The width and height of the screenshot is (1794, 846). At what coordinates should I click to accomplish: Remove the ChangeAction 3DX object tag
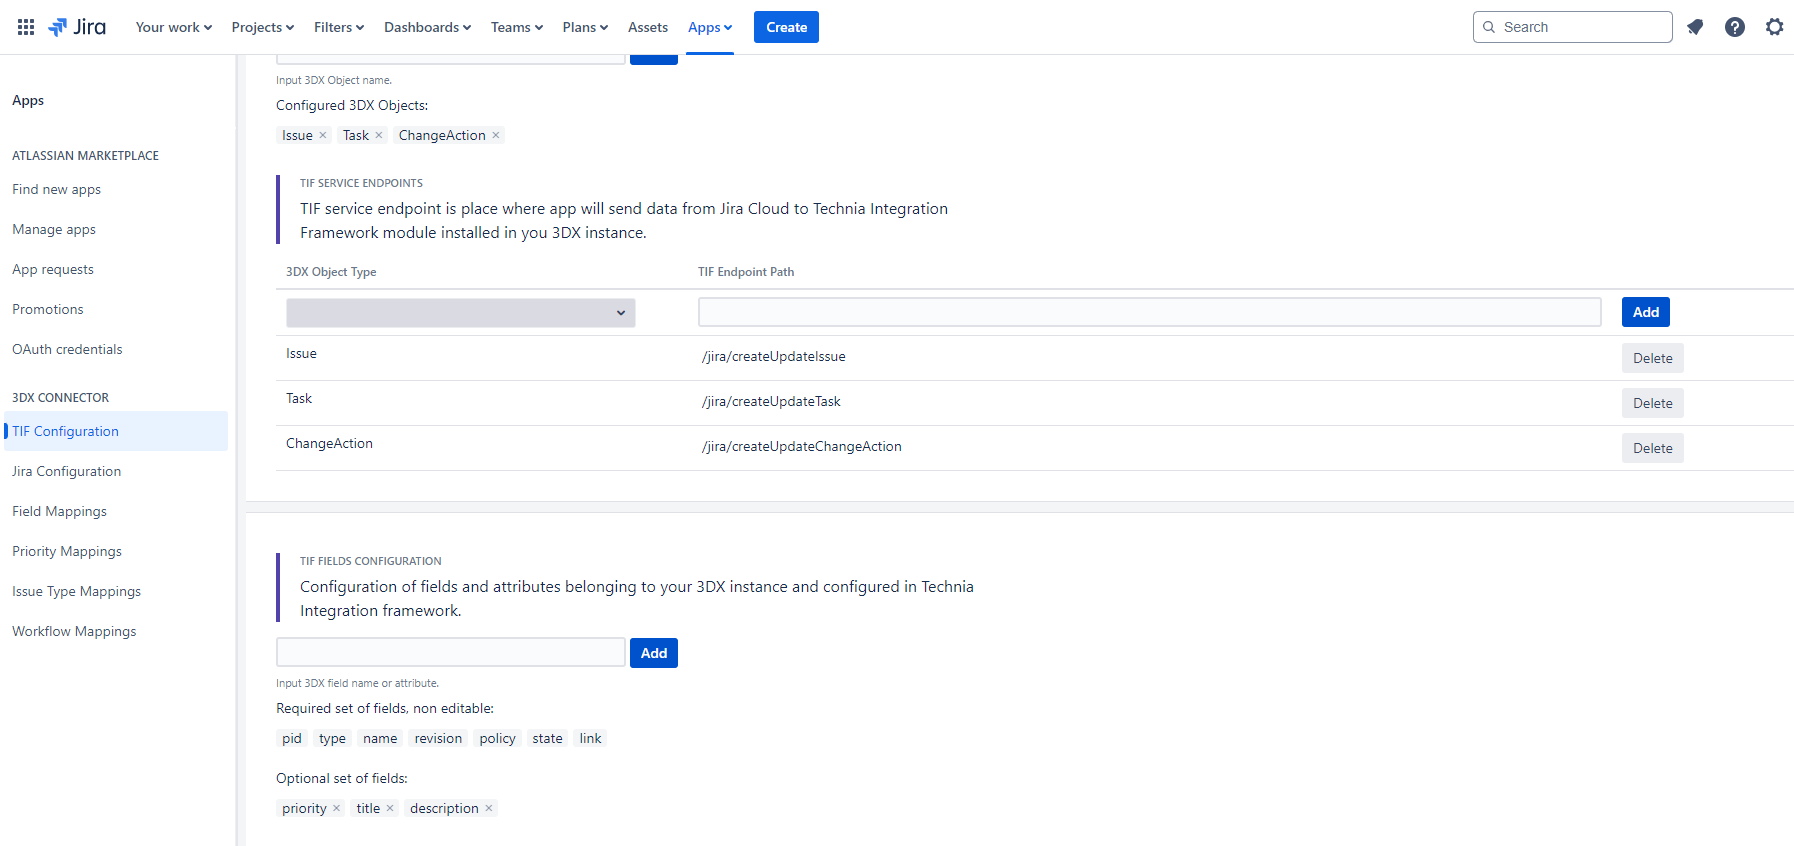coord(496,135)
